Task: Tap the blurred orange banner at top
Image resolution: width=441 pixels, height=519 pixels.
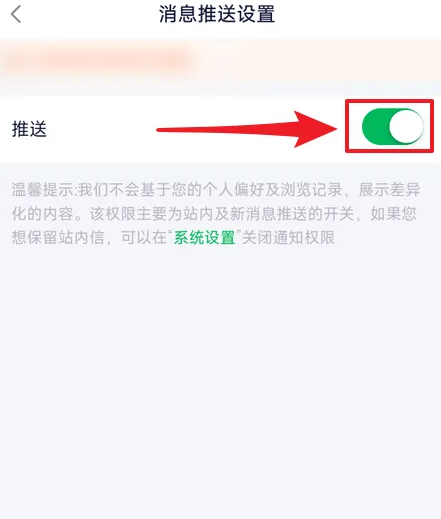Action: coord(220,60)
